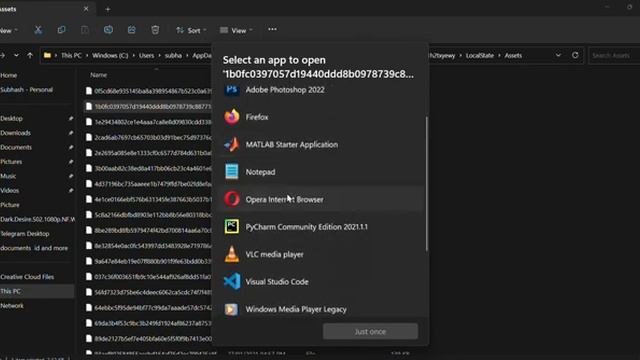
Task: Open Network in navigation pane
Action: [12, 305]
